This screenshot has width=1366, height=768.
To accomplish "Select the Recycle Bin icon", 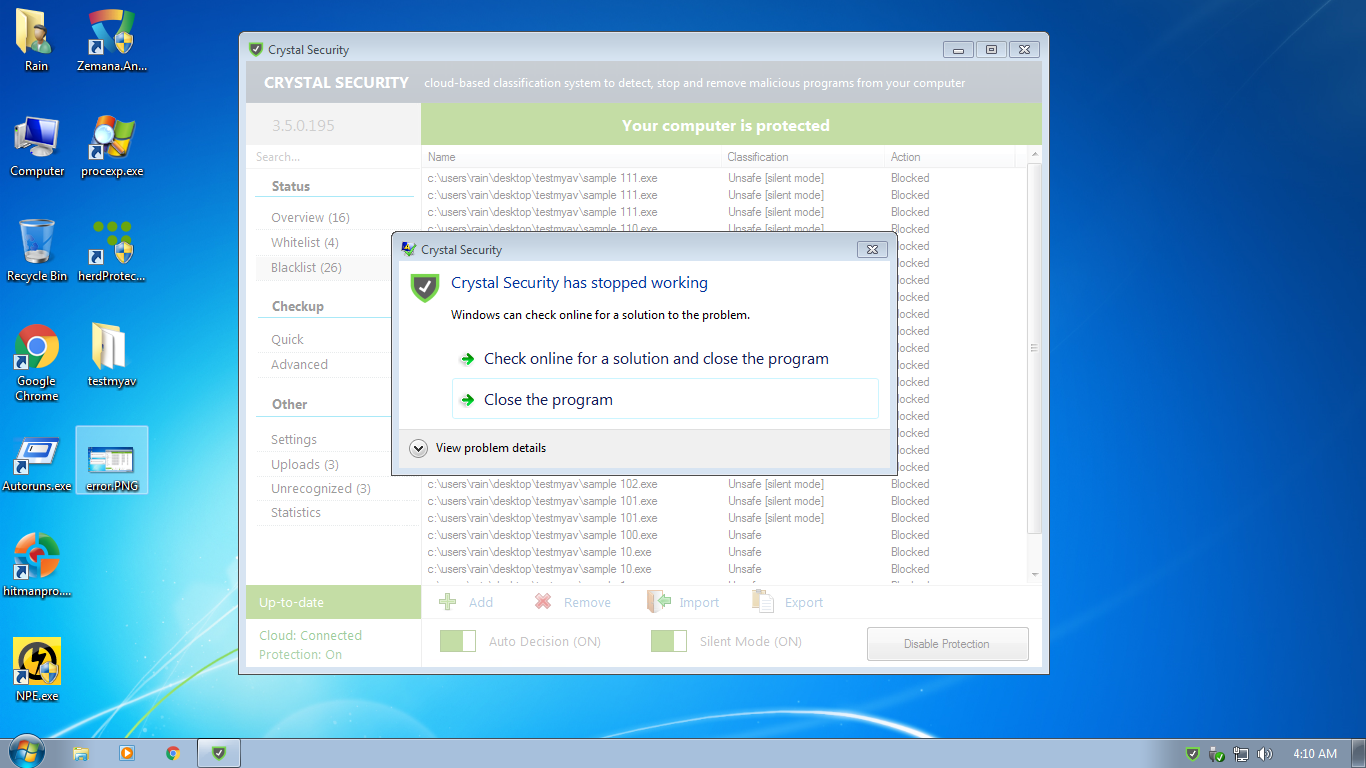I will (x=37, y=250).
